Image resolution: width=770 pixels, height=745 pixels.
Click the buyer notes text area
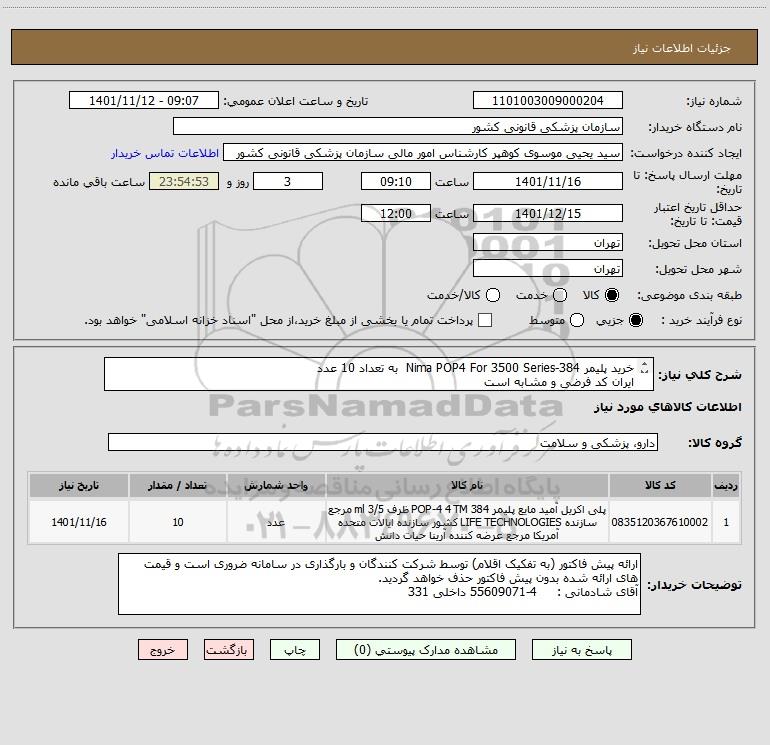pos(379,584)
